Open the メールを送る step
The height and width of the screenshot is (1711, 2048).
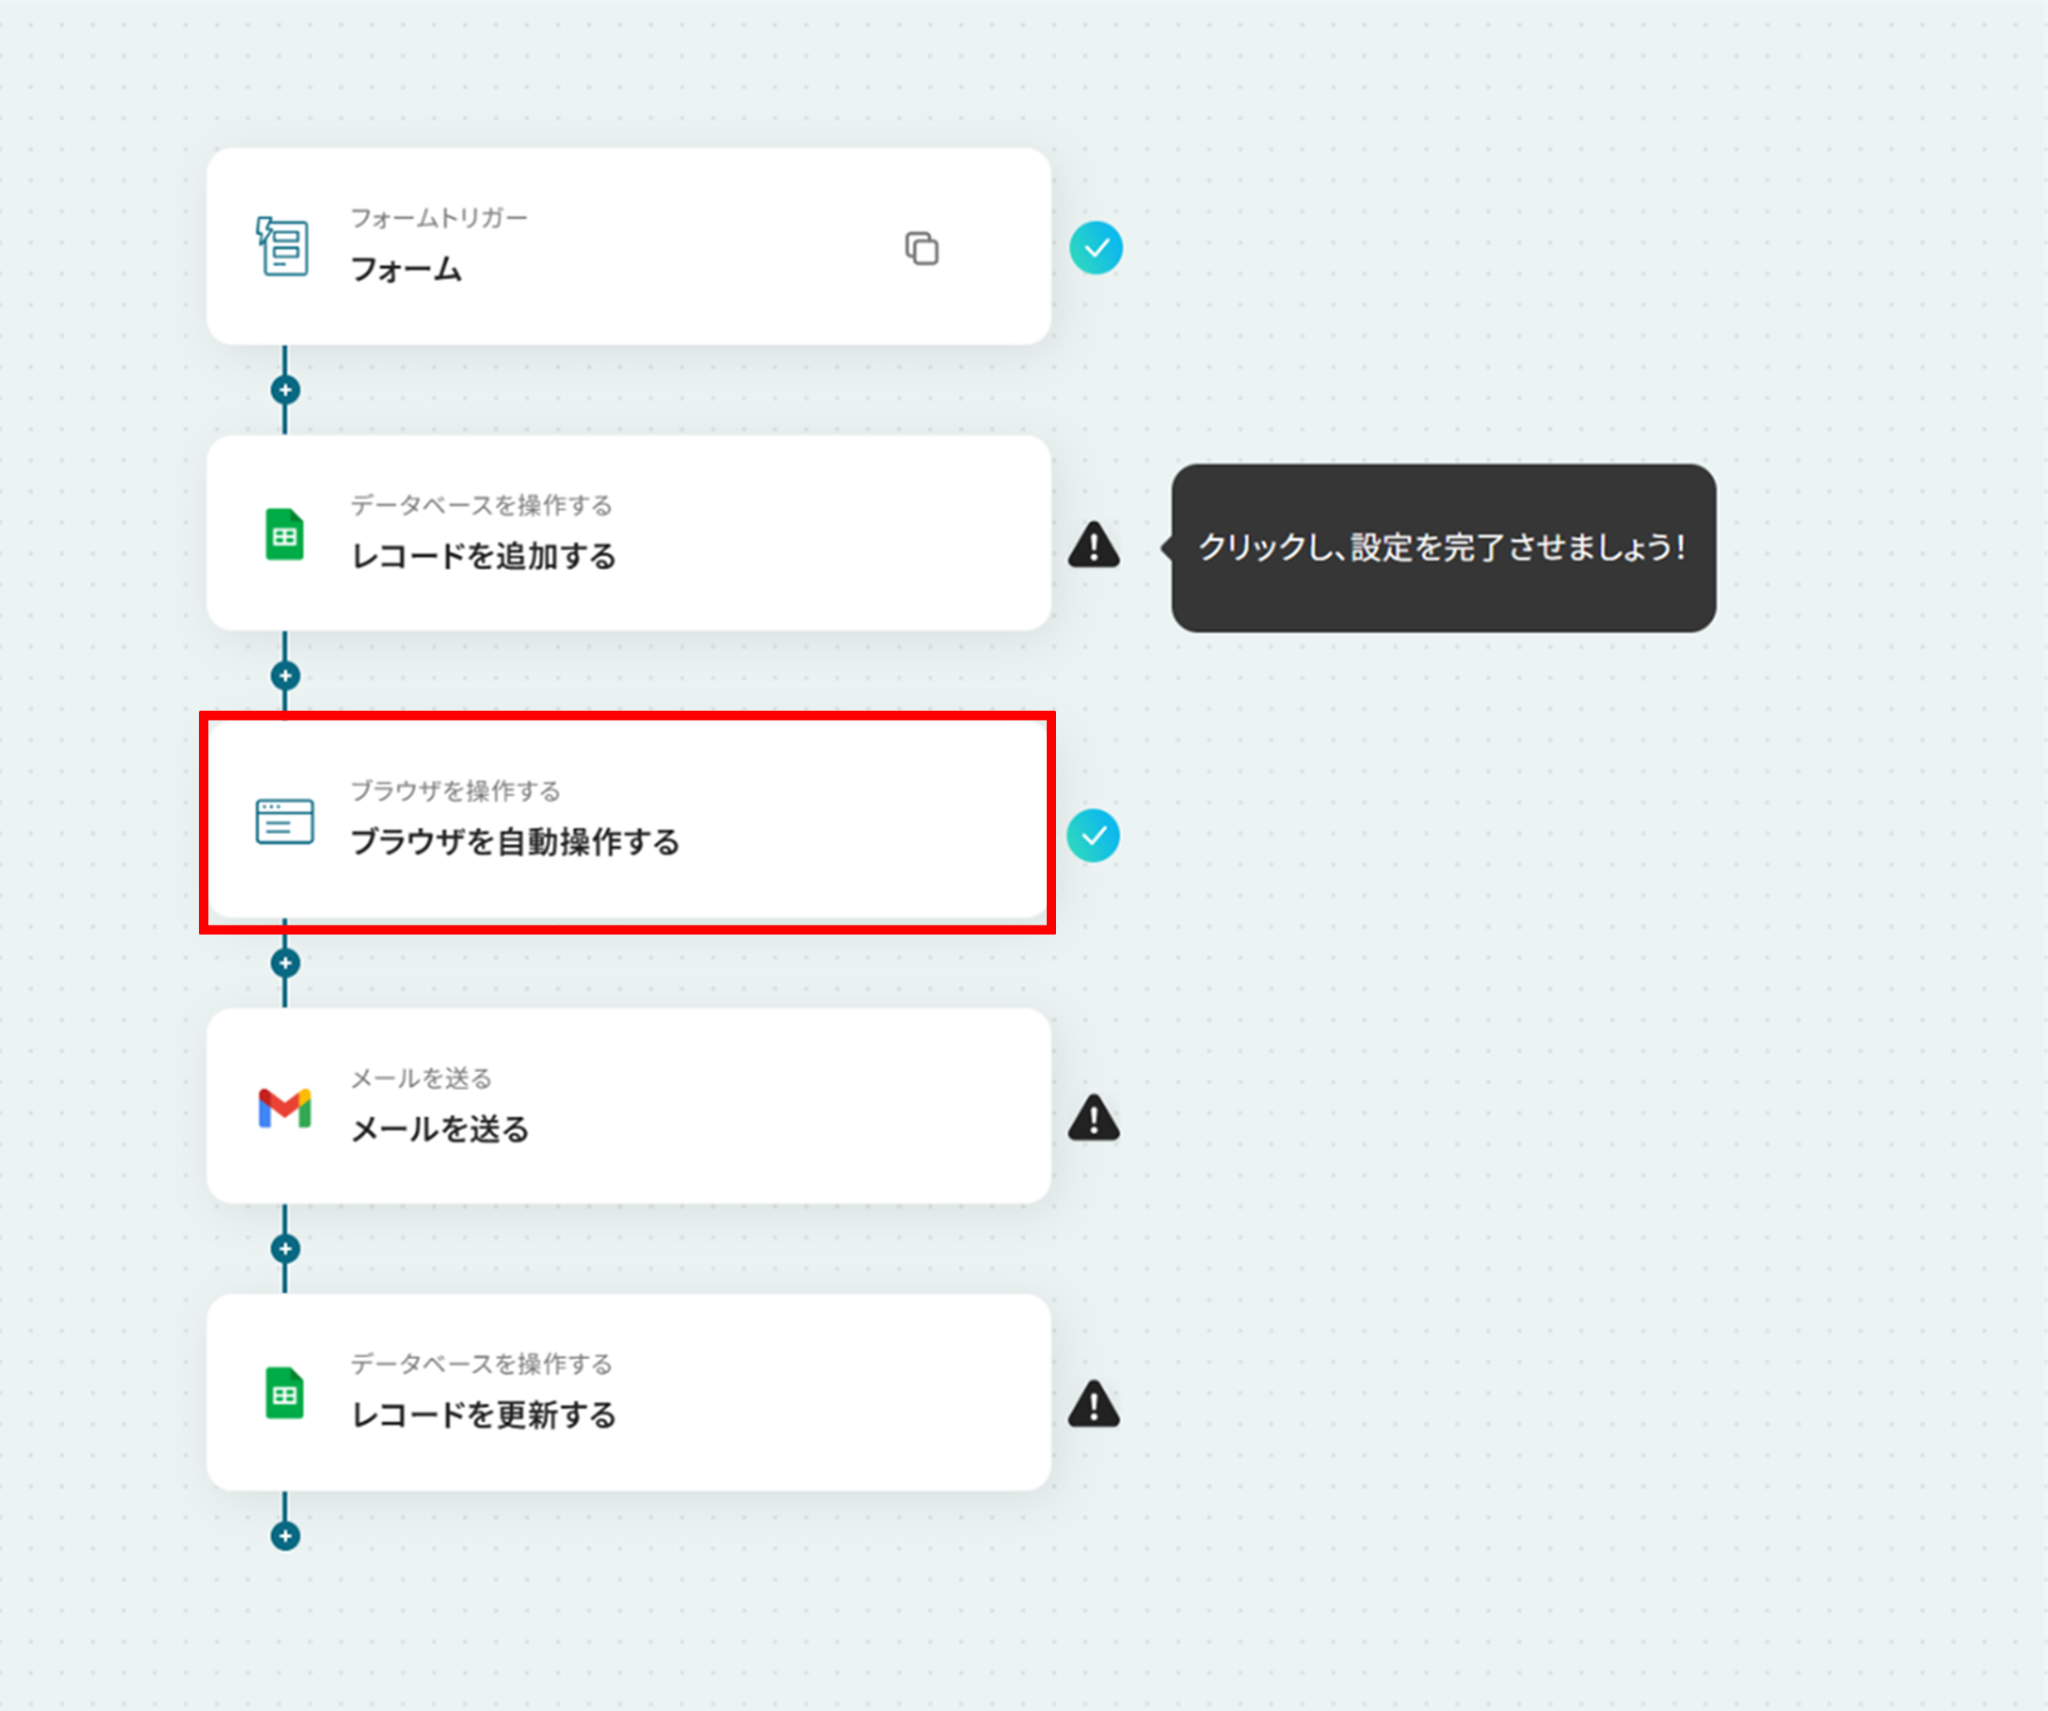pyautogui.click(x=628, y=1106)
